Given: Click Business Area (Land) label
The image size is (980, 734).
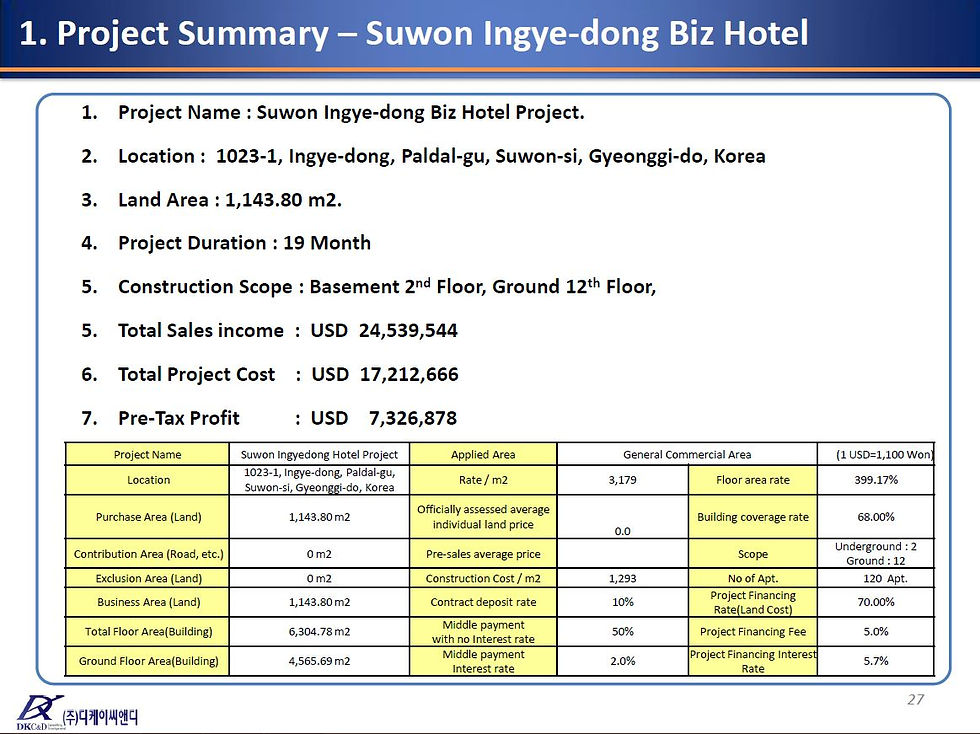Looking at the screenshot, I should pyautogui.click(x=148, y=602).
